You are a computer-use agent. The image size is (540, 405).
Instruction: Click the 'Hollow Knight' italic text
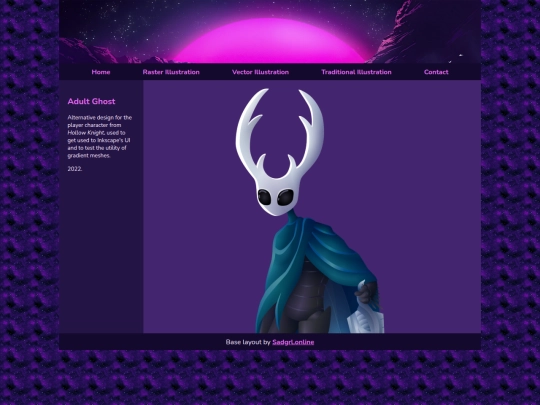[x=86, y=133]
